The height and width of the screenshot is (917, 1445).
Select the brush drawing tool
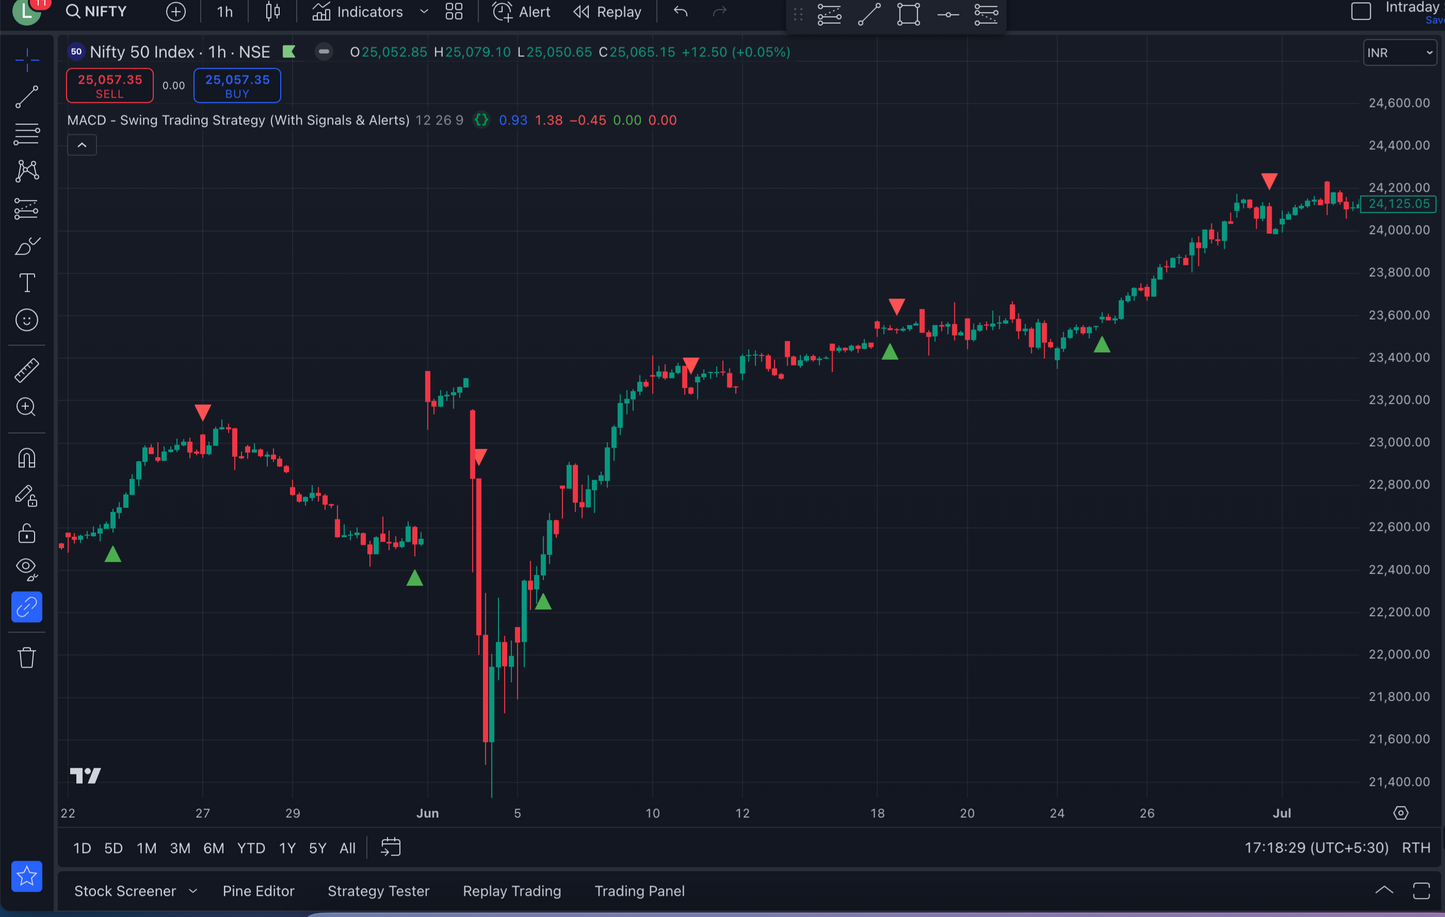click(27, 246)
